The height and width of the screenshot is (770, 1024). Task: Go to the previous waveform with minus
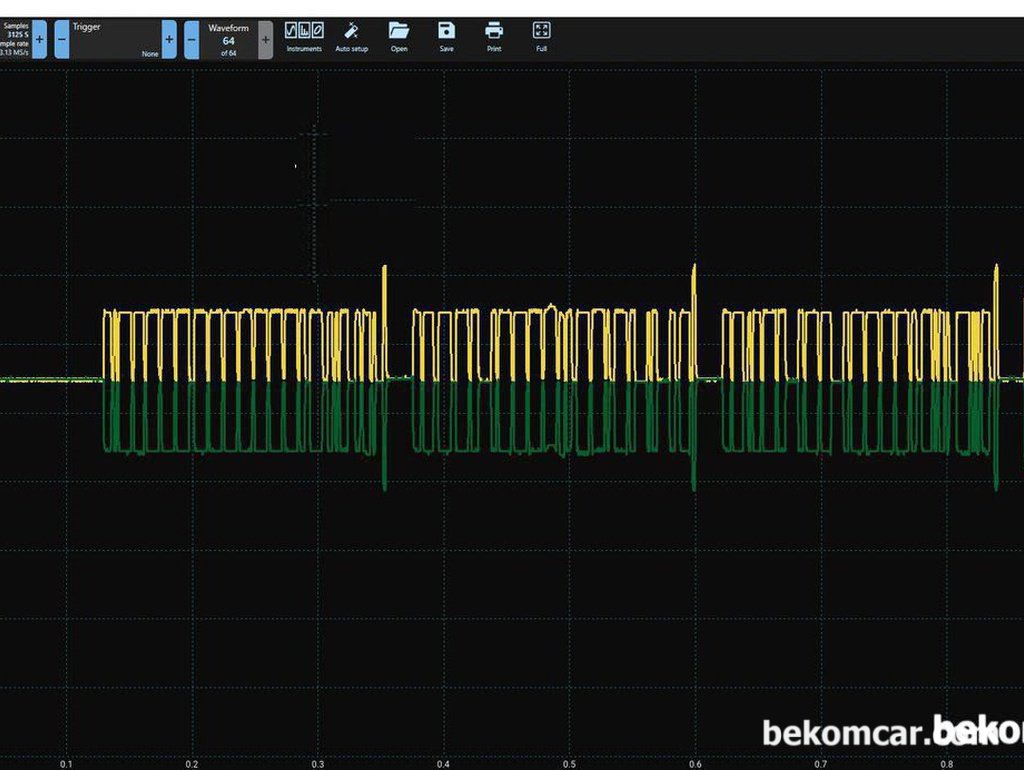point(192,39)
